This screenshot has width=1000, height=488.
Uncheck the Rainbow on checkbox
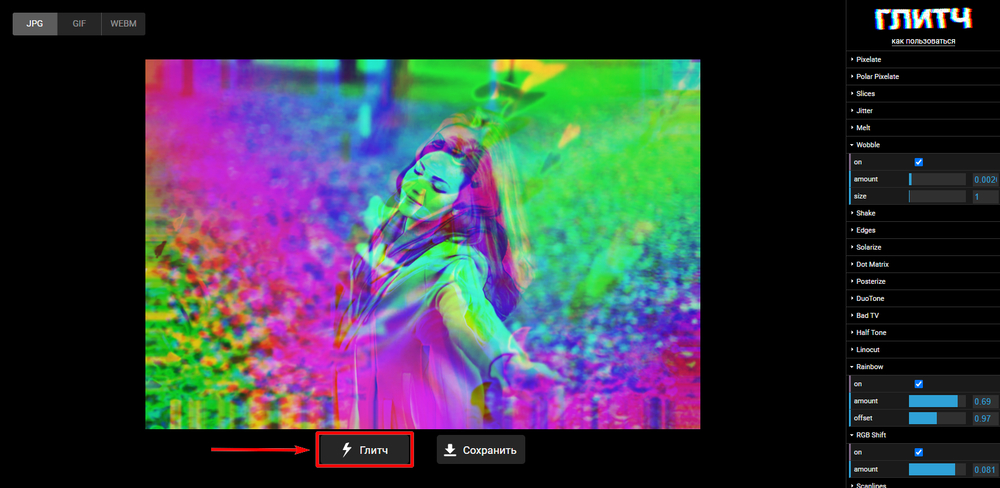[918, 384]
